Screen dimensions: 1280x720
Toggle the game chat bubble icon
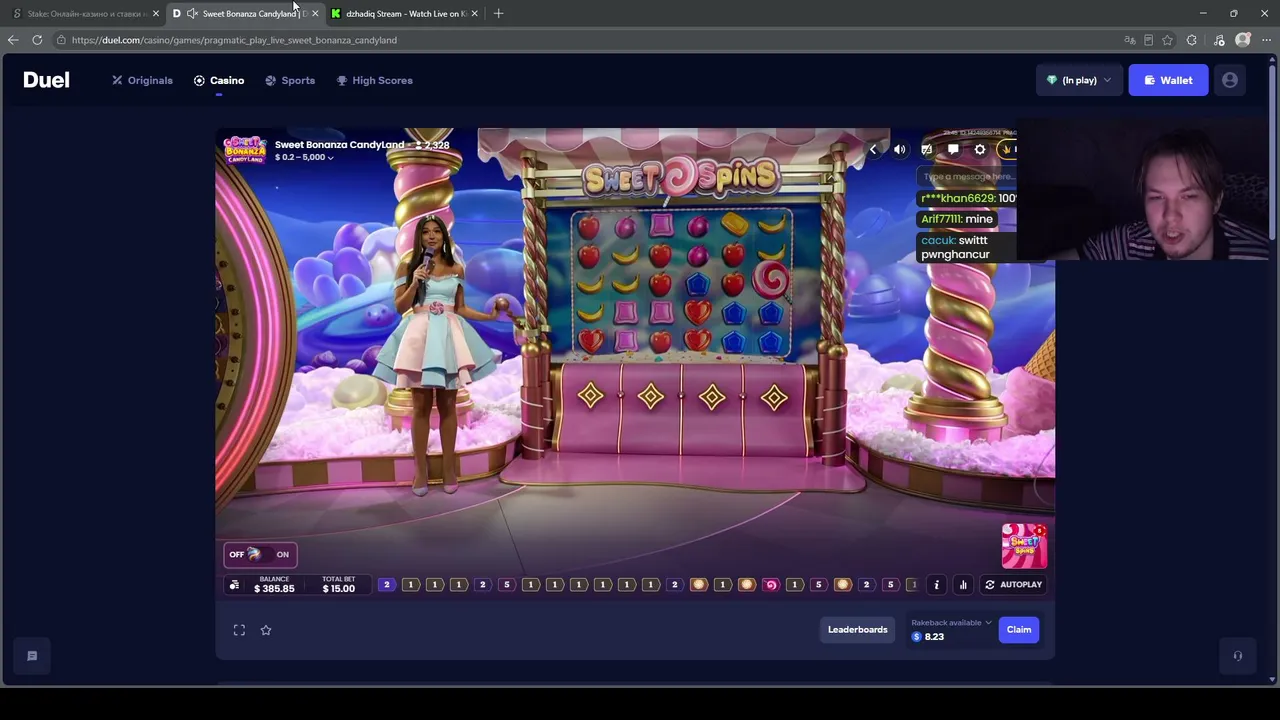pyautogui.click(x=953, y=149)
